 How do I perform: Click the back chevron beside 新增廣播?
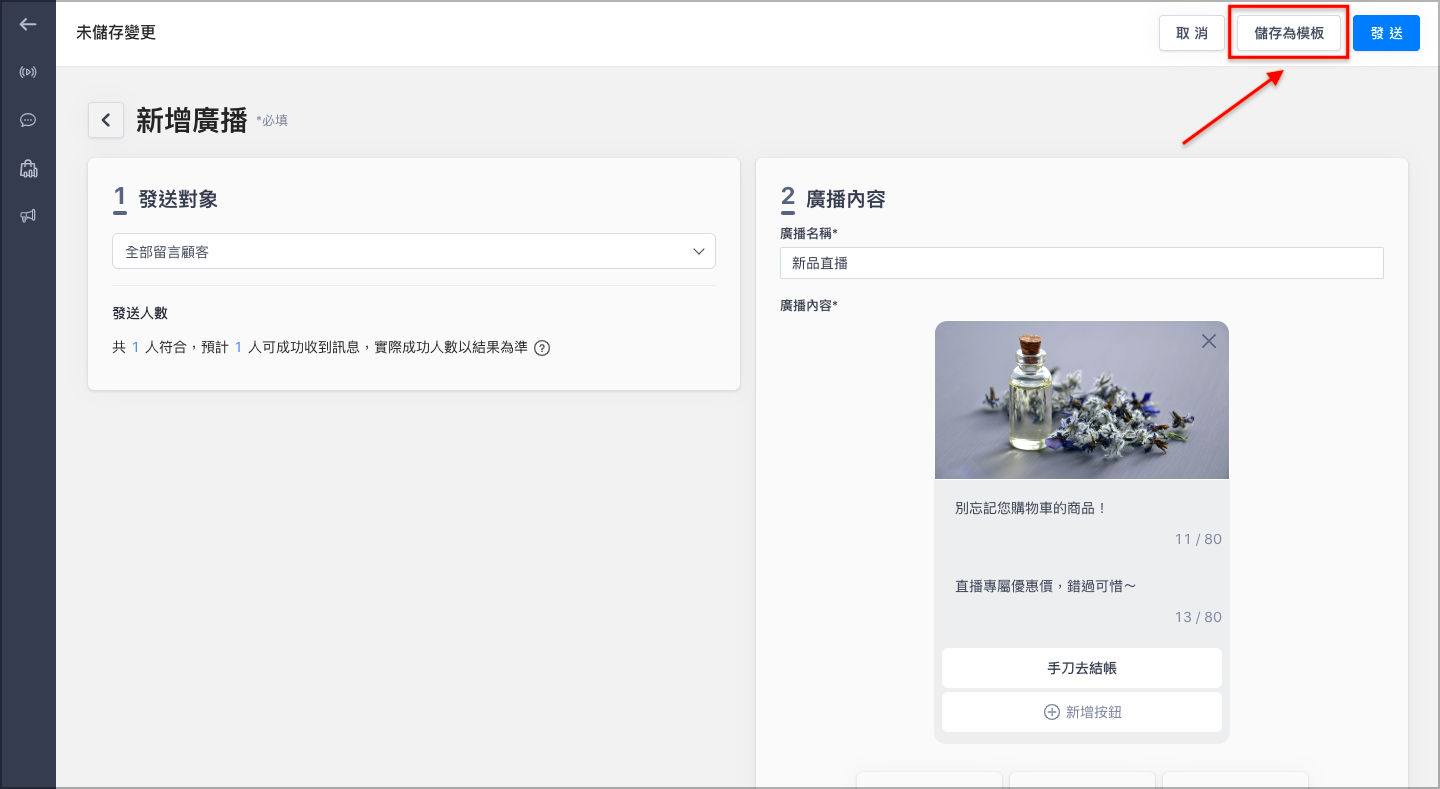[x=106, y=120]
